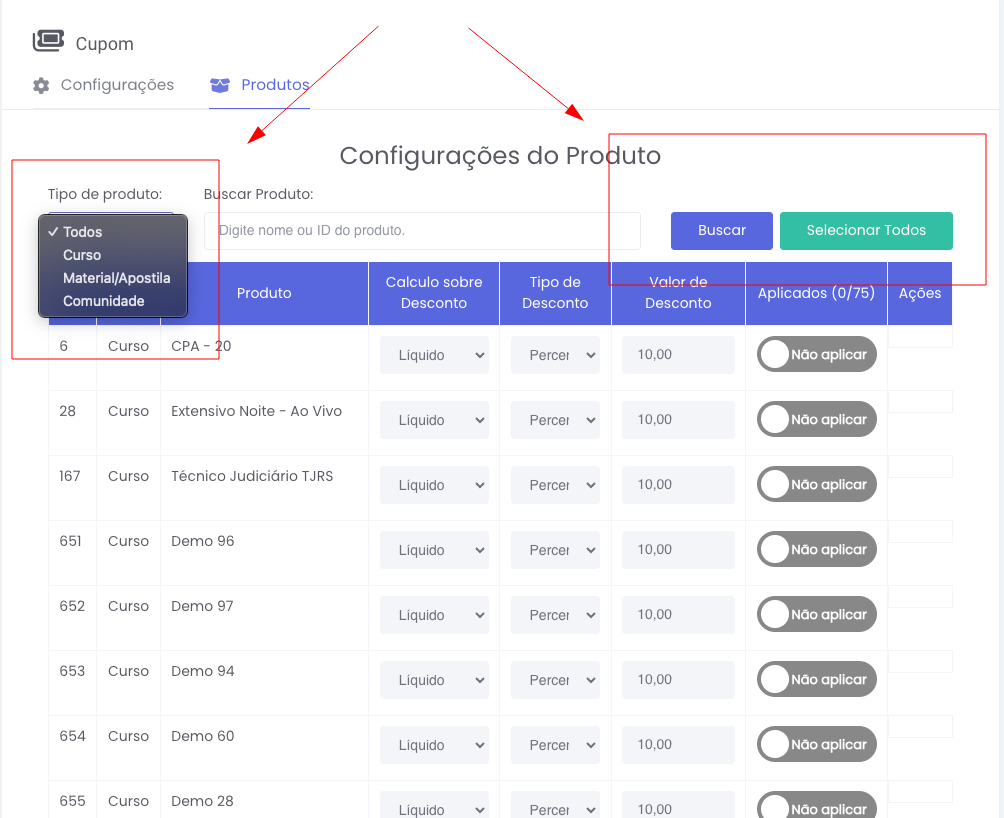Toggle Não aplicar switch for Demo 60

pos(816,744)
